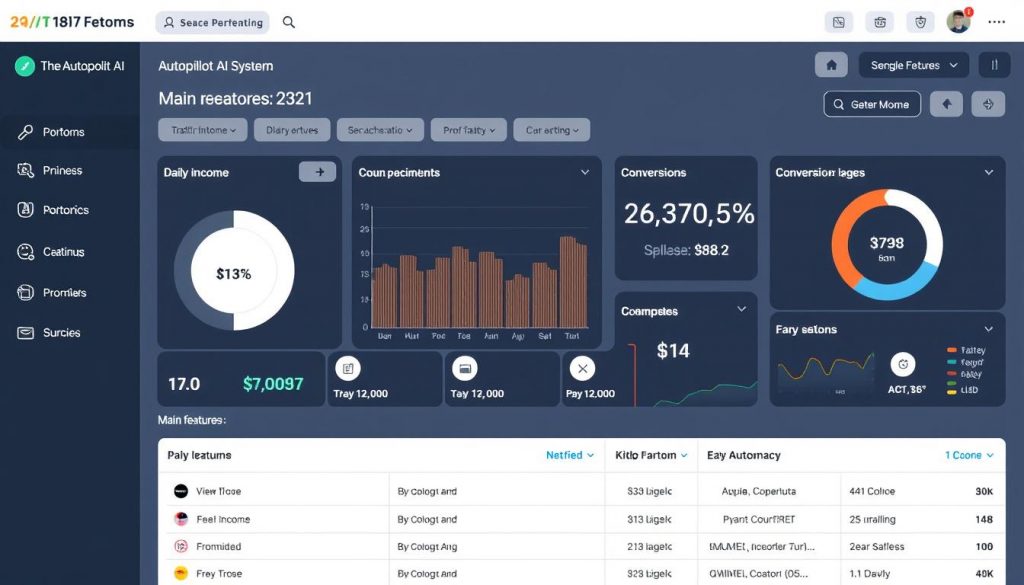Click the green Autopilot AI logo icon
Image resolution: width=1024 pixels, height=585 pixels.
tap(25, 66)
